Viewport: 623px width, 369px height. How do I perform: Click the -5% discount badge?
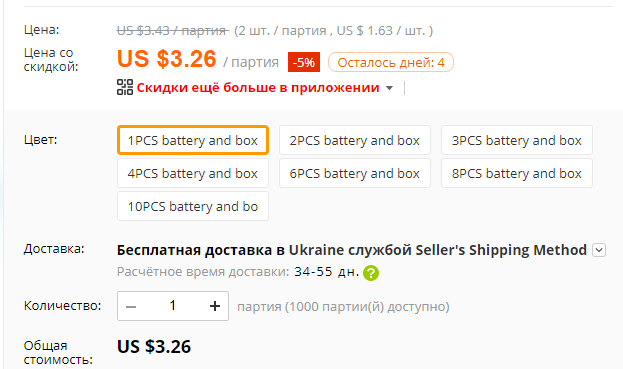(304, 62)
